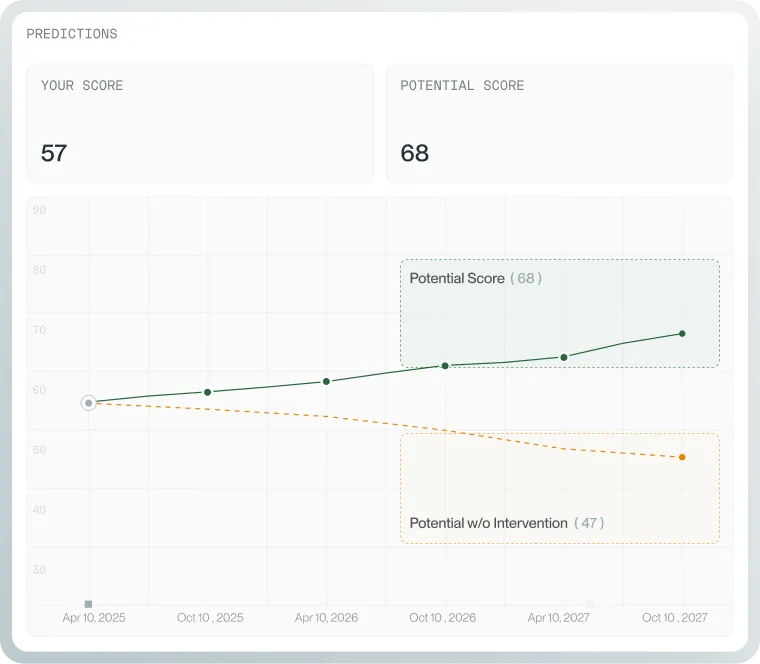This screenshot has height=664, width=760.
Task: Open the Potential Score (68) label
Action: (475, 278)
